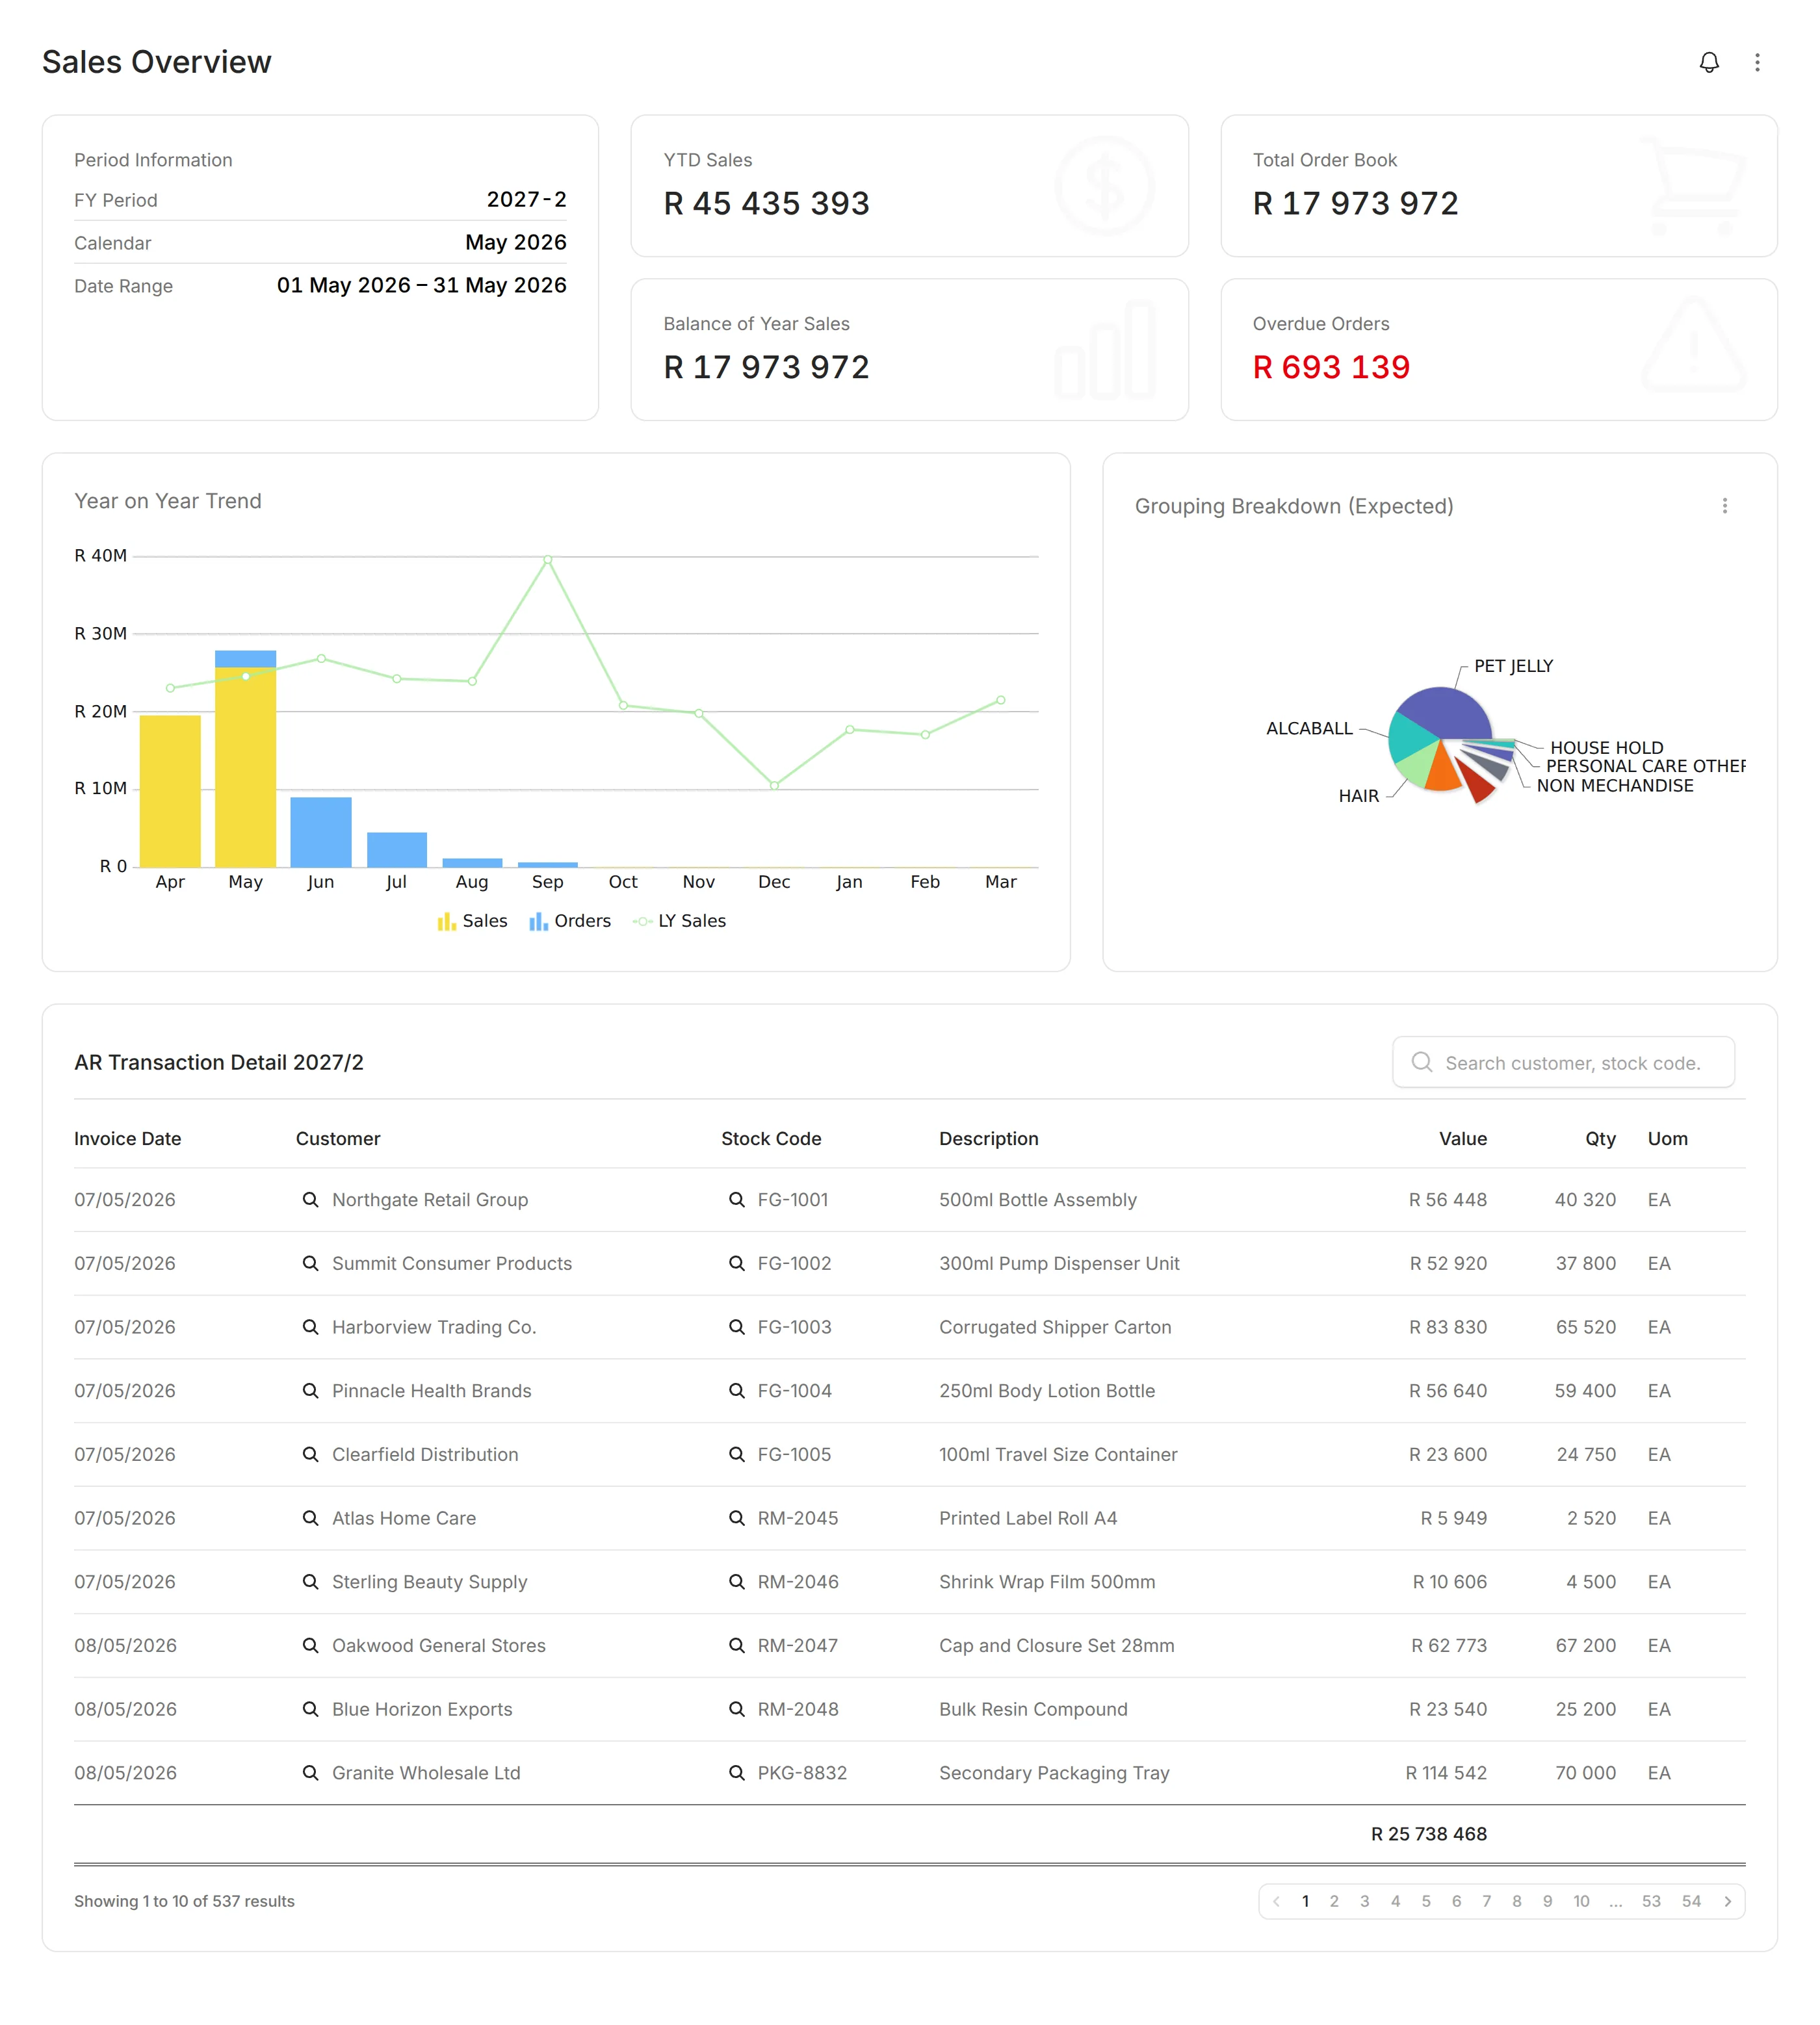Toggle the LY Sales series in legend
Viewport: 1820px width, 2025px height.
[680, 921]
